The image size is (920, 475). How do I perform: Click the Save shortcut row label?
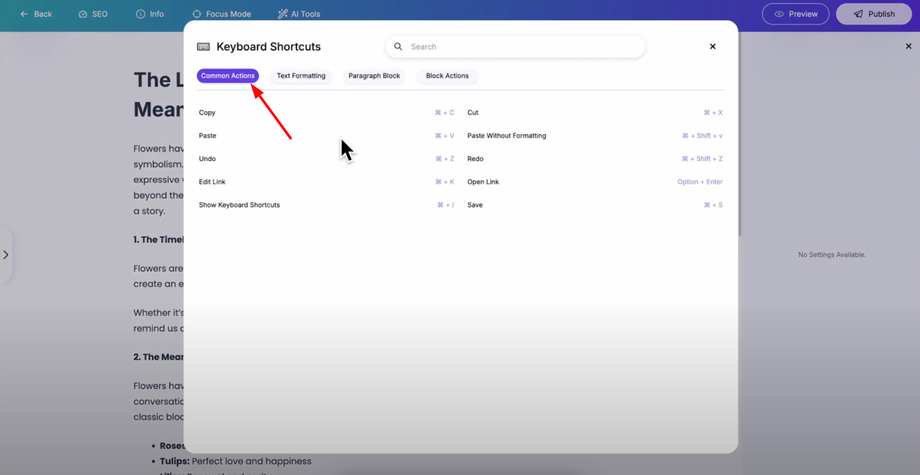(475, 205)
